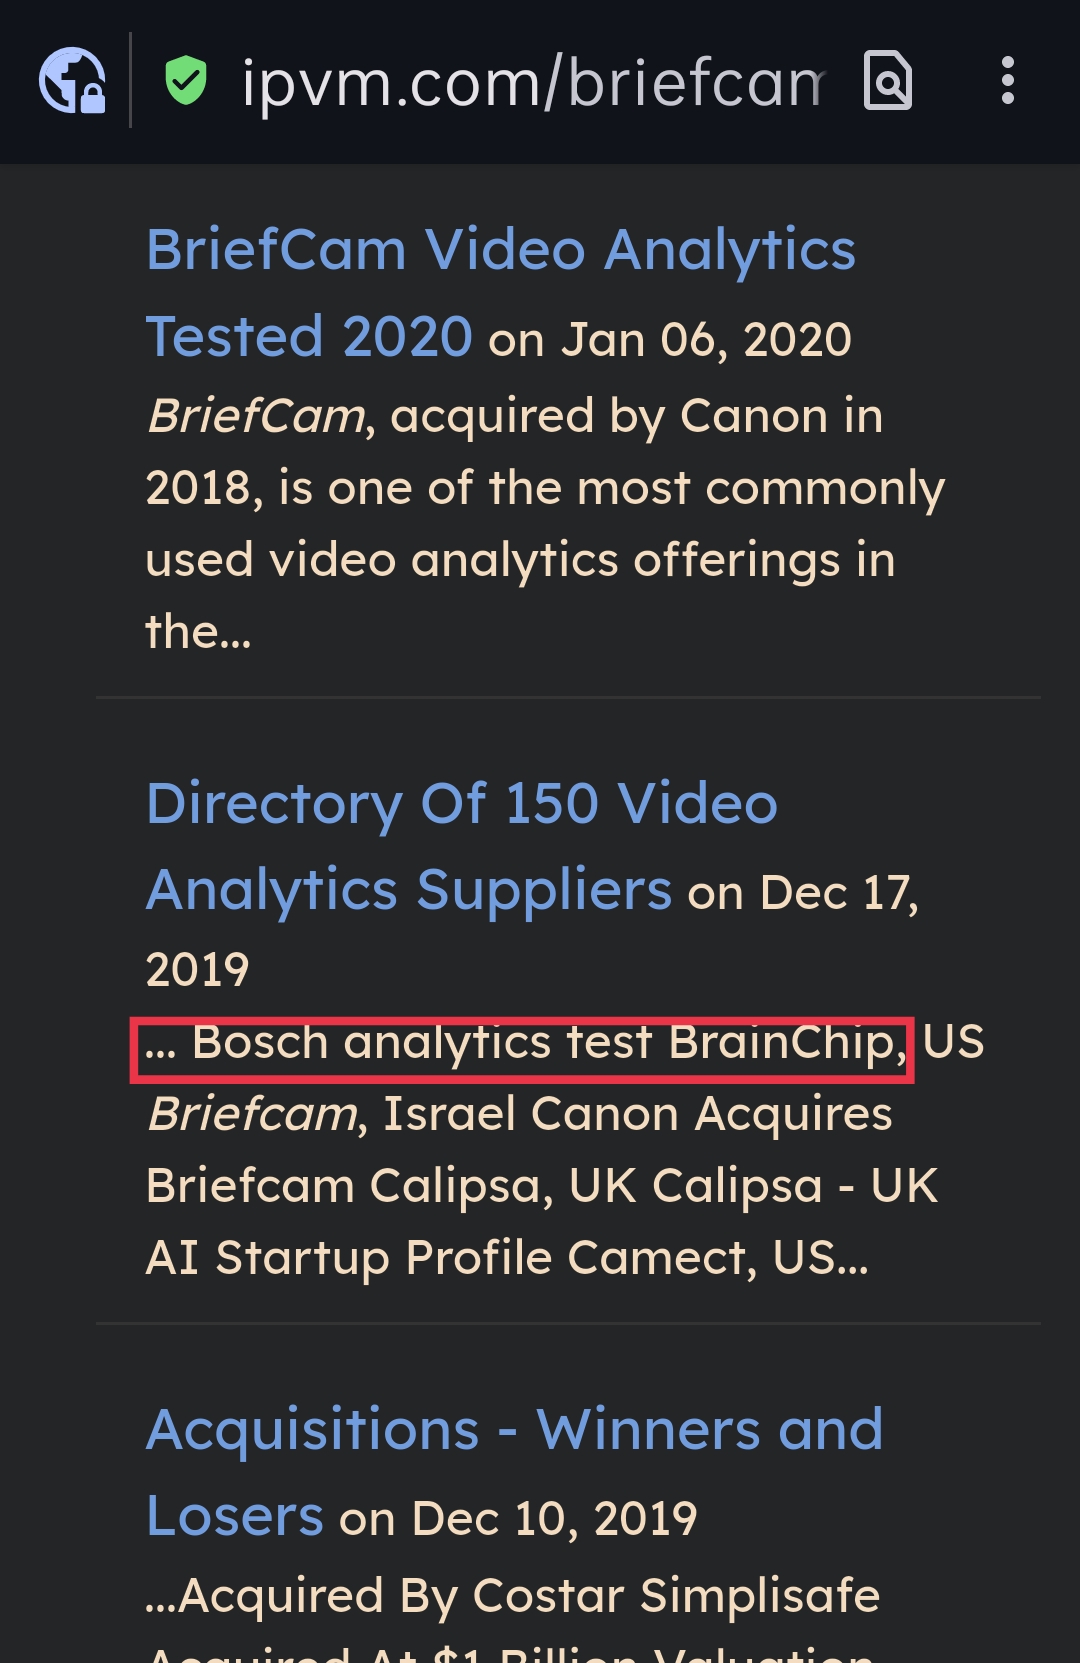Open site connection info globe-lock icon

[72, 80]
